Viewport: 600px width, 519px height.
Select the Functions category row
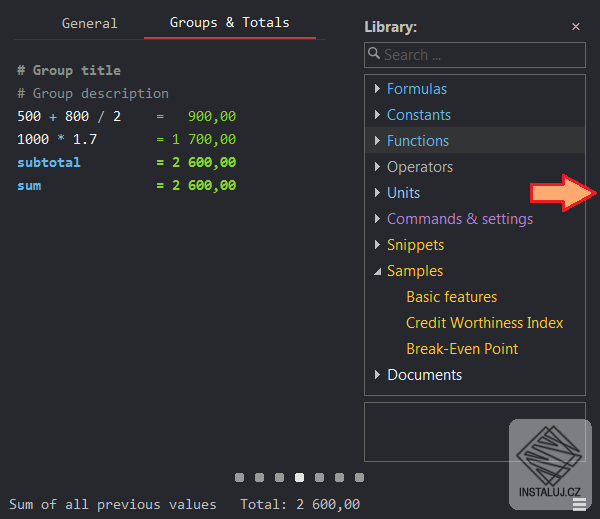coord(417,141)
